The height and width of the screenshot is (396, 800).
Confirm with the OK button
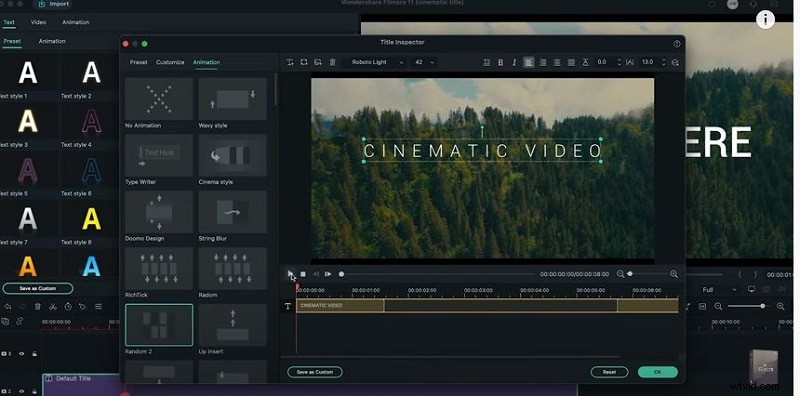(658, 372)
